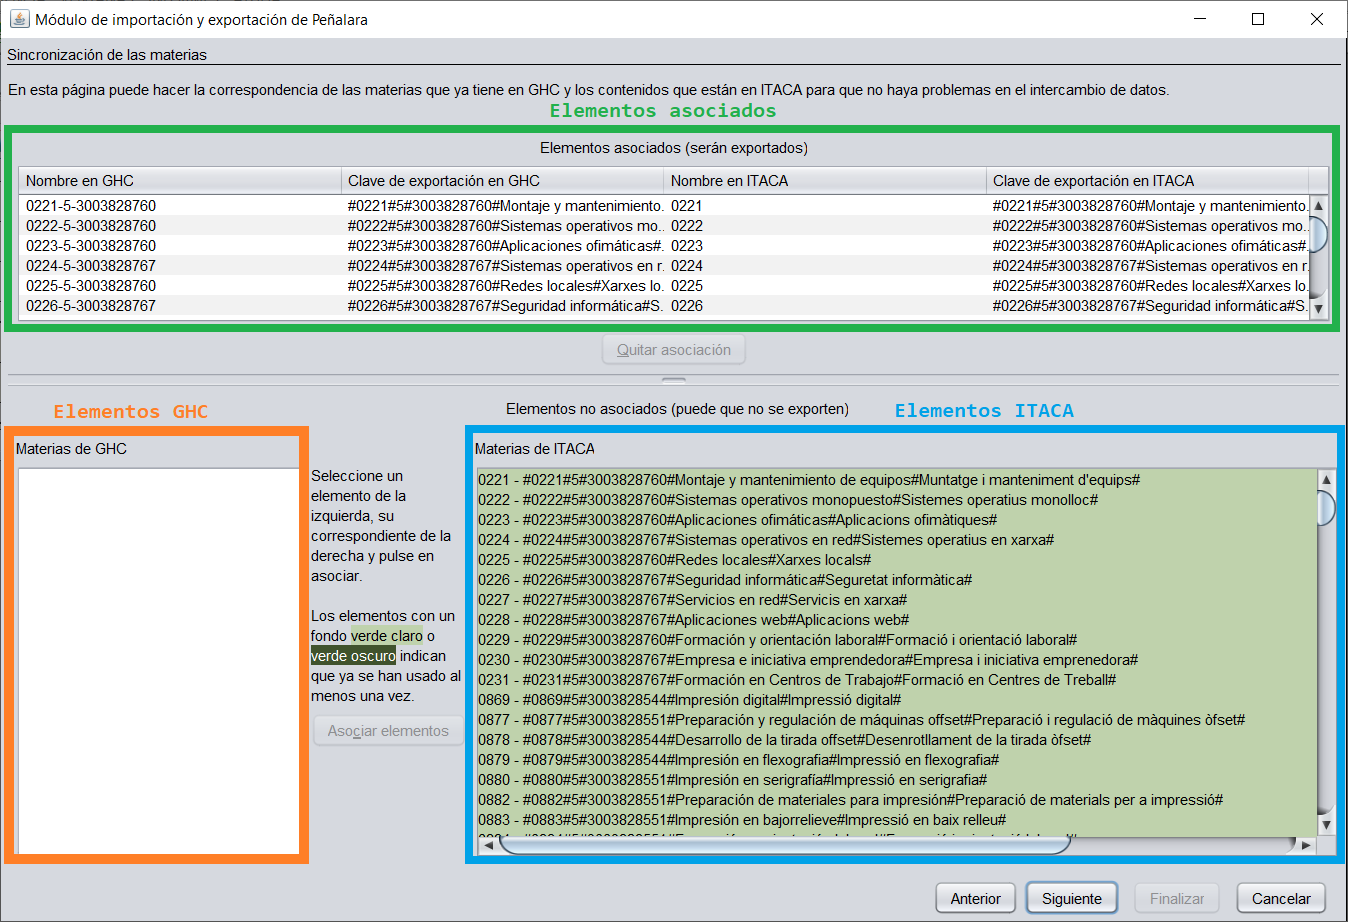Click the Siguiente button

pos(1071,898)
